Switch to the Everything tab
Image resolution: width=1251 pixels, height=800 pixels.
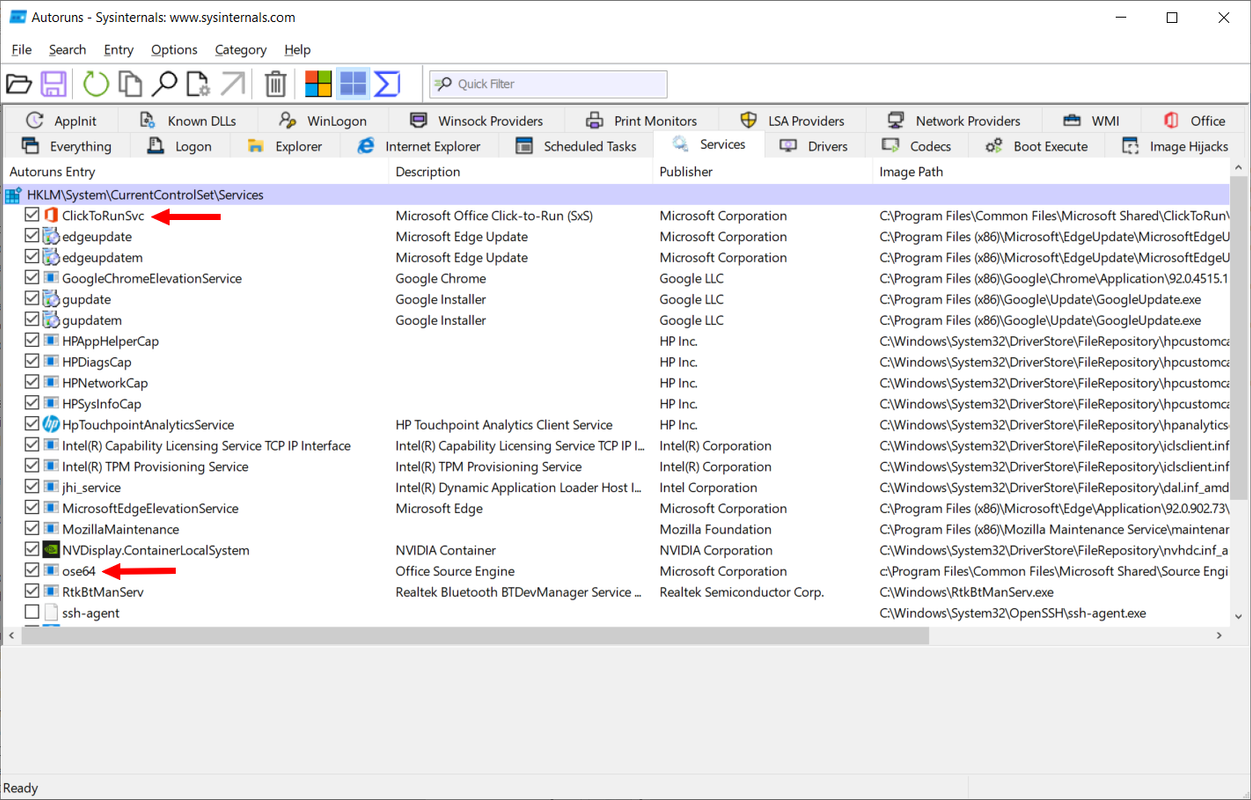(67, 146)
